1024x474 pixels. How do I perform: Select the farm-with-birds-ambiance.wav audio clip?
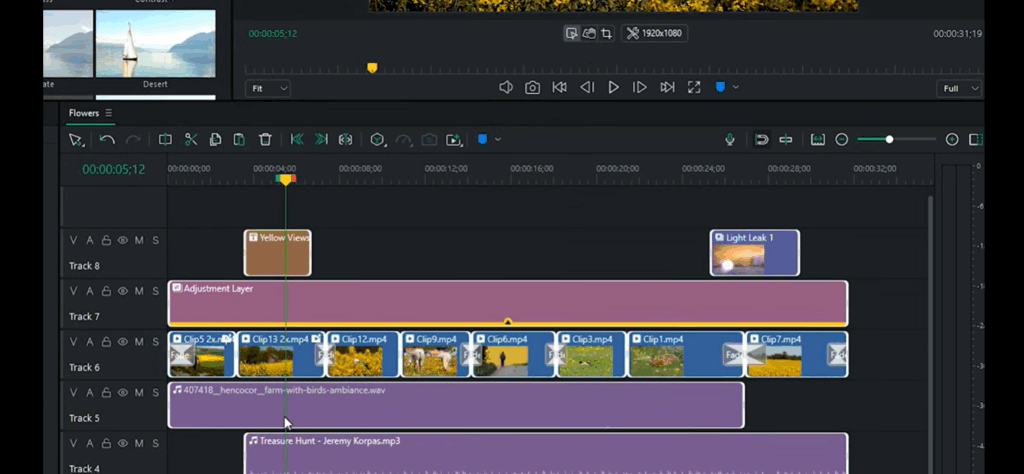click(456, 405)
